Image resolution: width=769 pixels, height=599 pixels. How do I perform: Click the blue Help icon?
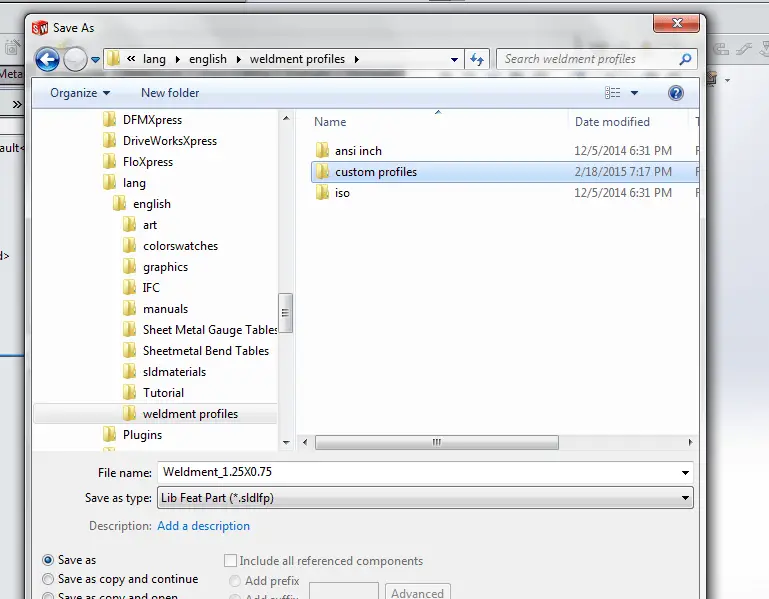tap(676, 93)
